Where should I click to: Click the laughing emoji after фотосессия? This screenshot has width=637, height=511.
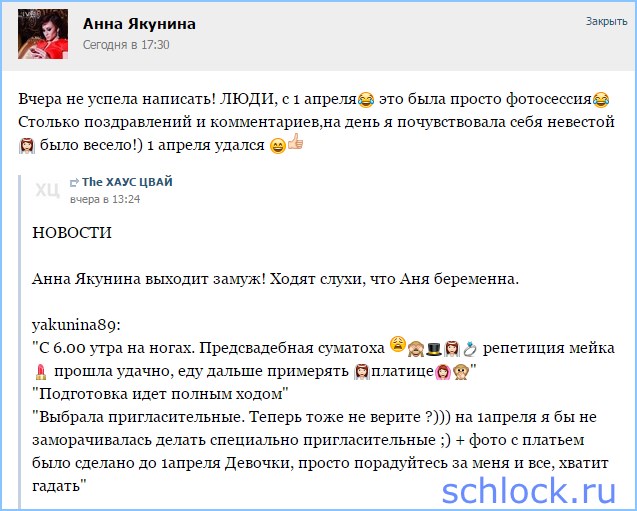[x=600, y=99]
